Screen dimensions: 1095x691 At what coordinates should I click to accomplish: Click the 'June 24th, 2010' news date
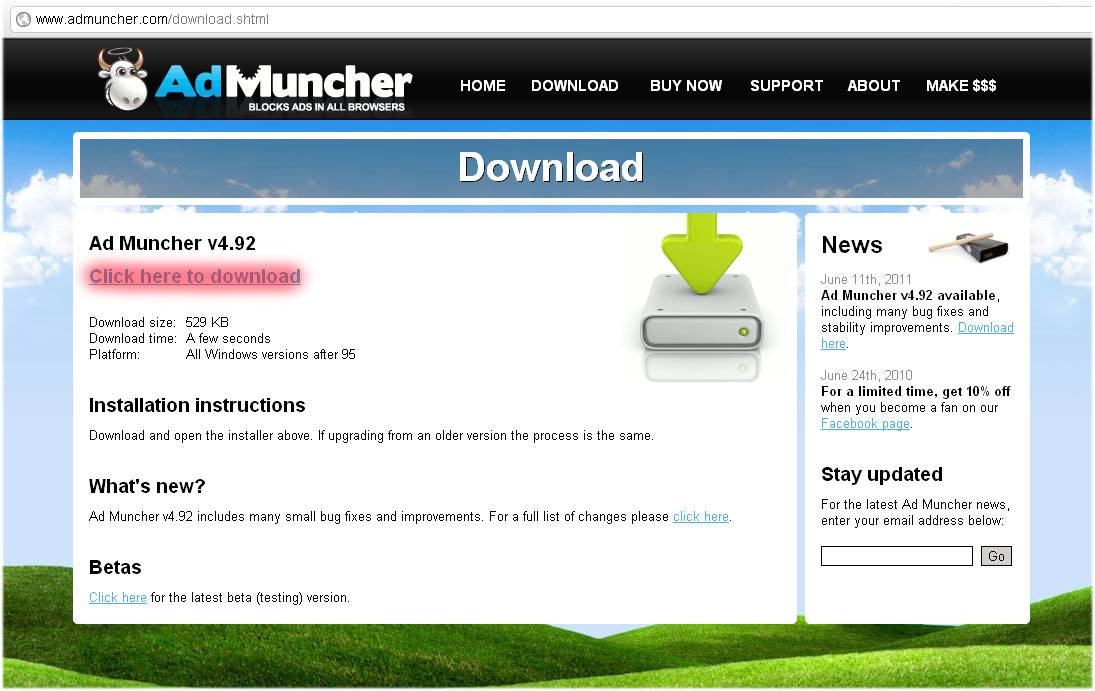point(867,375)
